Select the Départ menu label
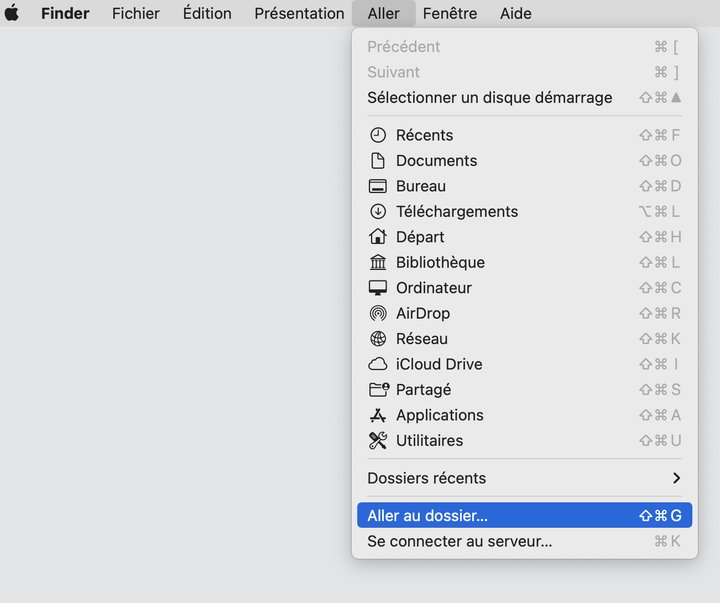The image size is (720, 603). [420, 237]
